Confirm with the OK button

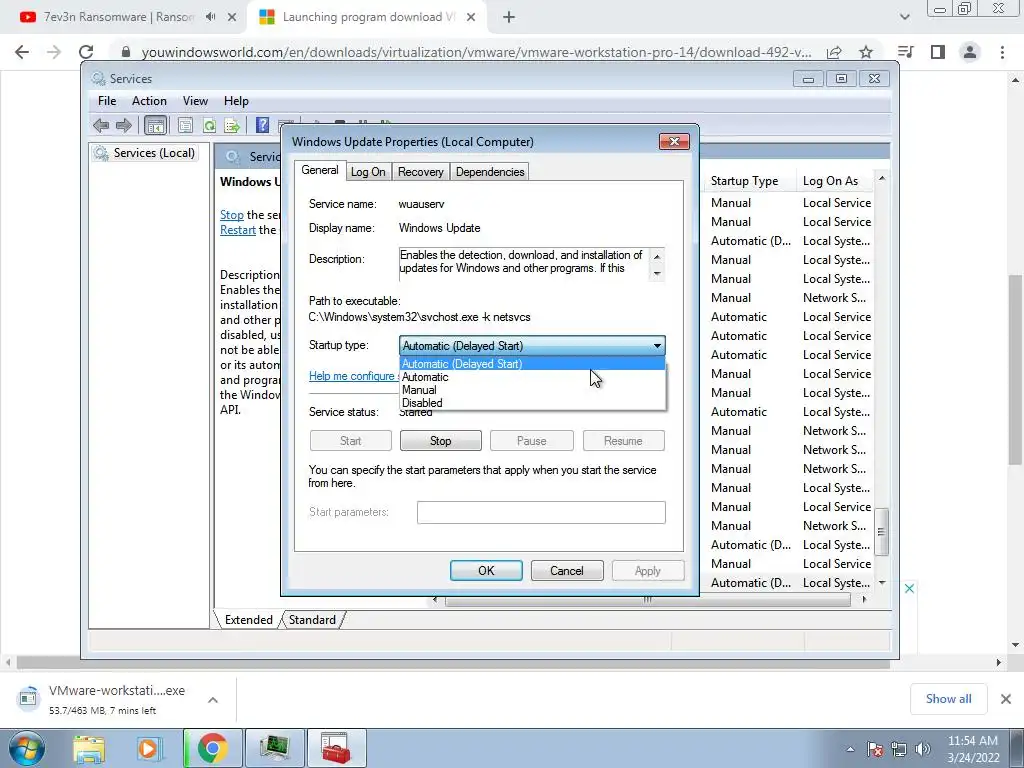pos(486,571)
